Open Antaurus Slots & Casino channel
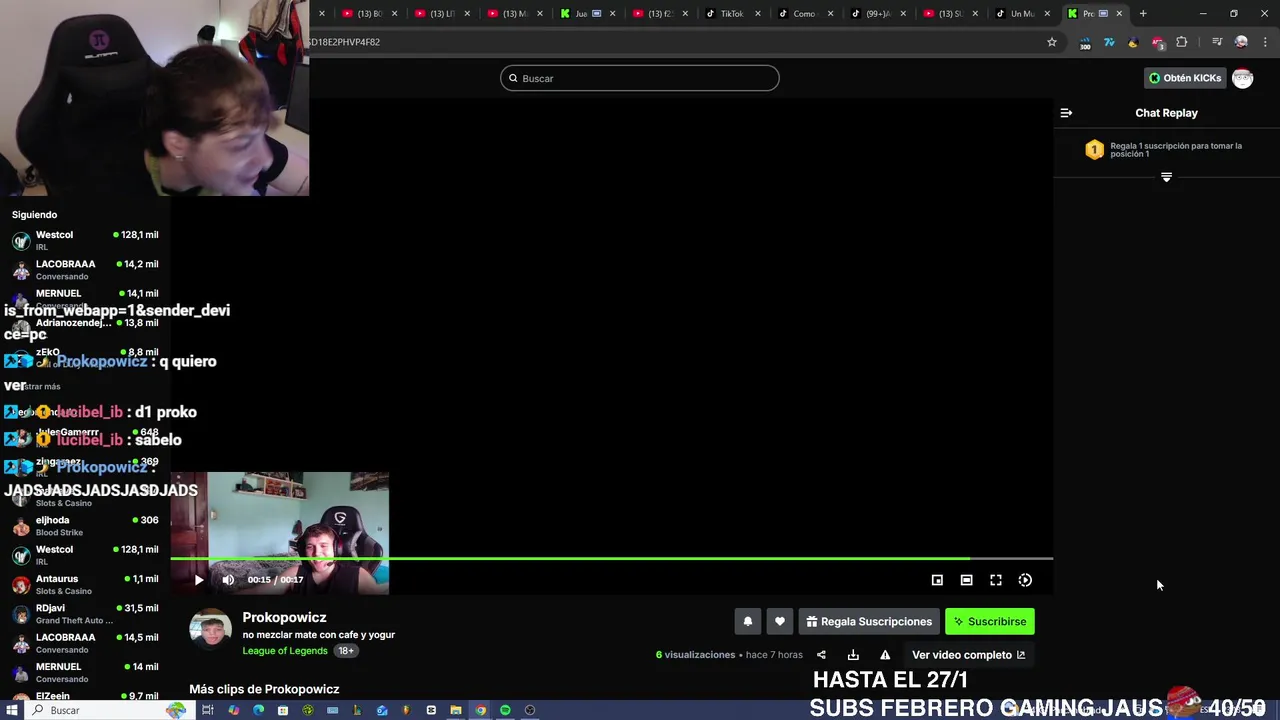Viewport: 1280px width, 720px height. 85,584
